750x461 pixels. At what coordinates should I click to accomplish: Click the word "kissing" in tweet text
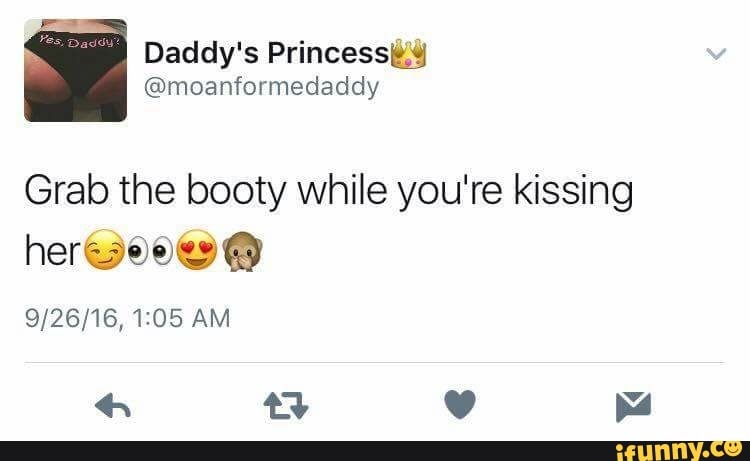573,192
